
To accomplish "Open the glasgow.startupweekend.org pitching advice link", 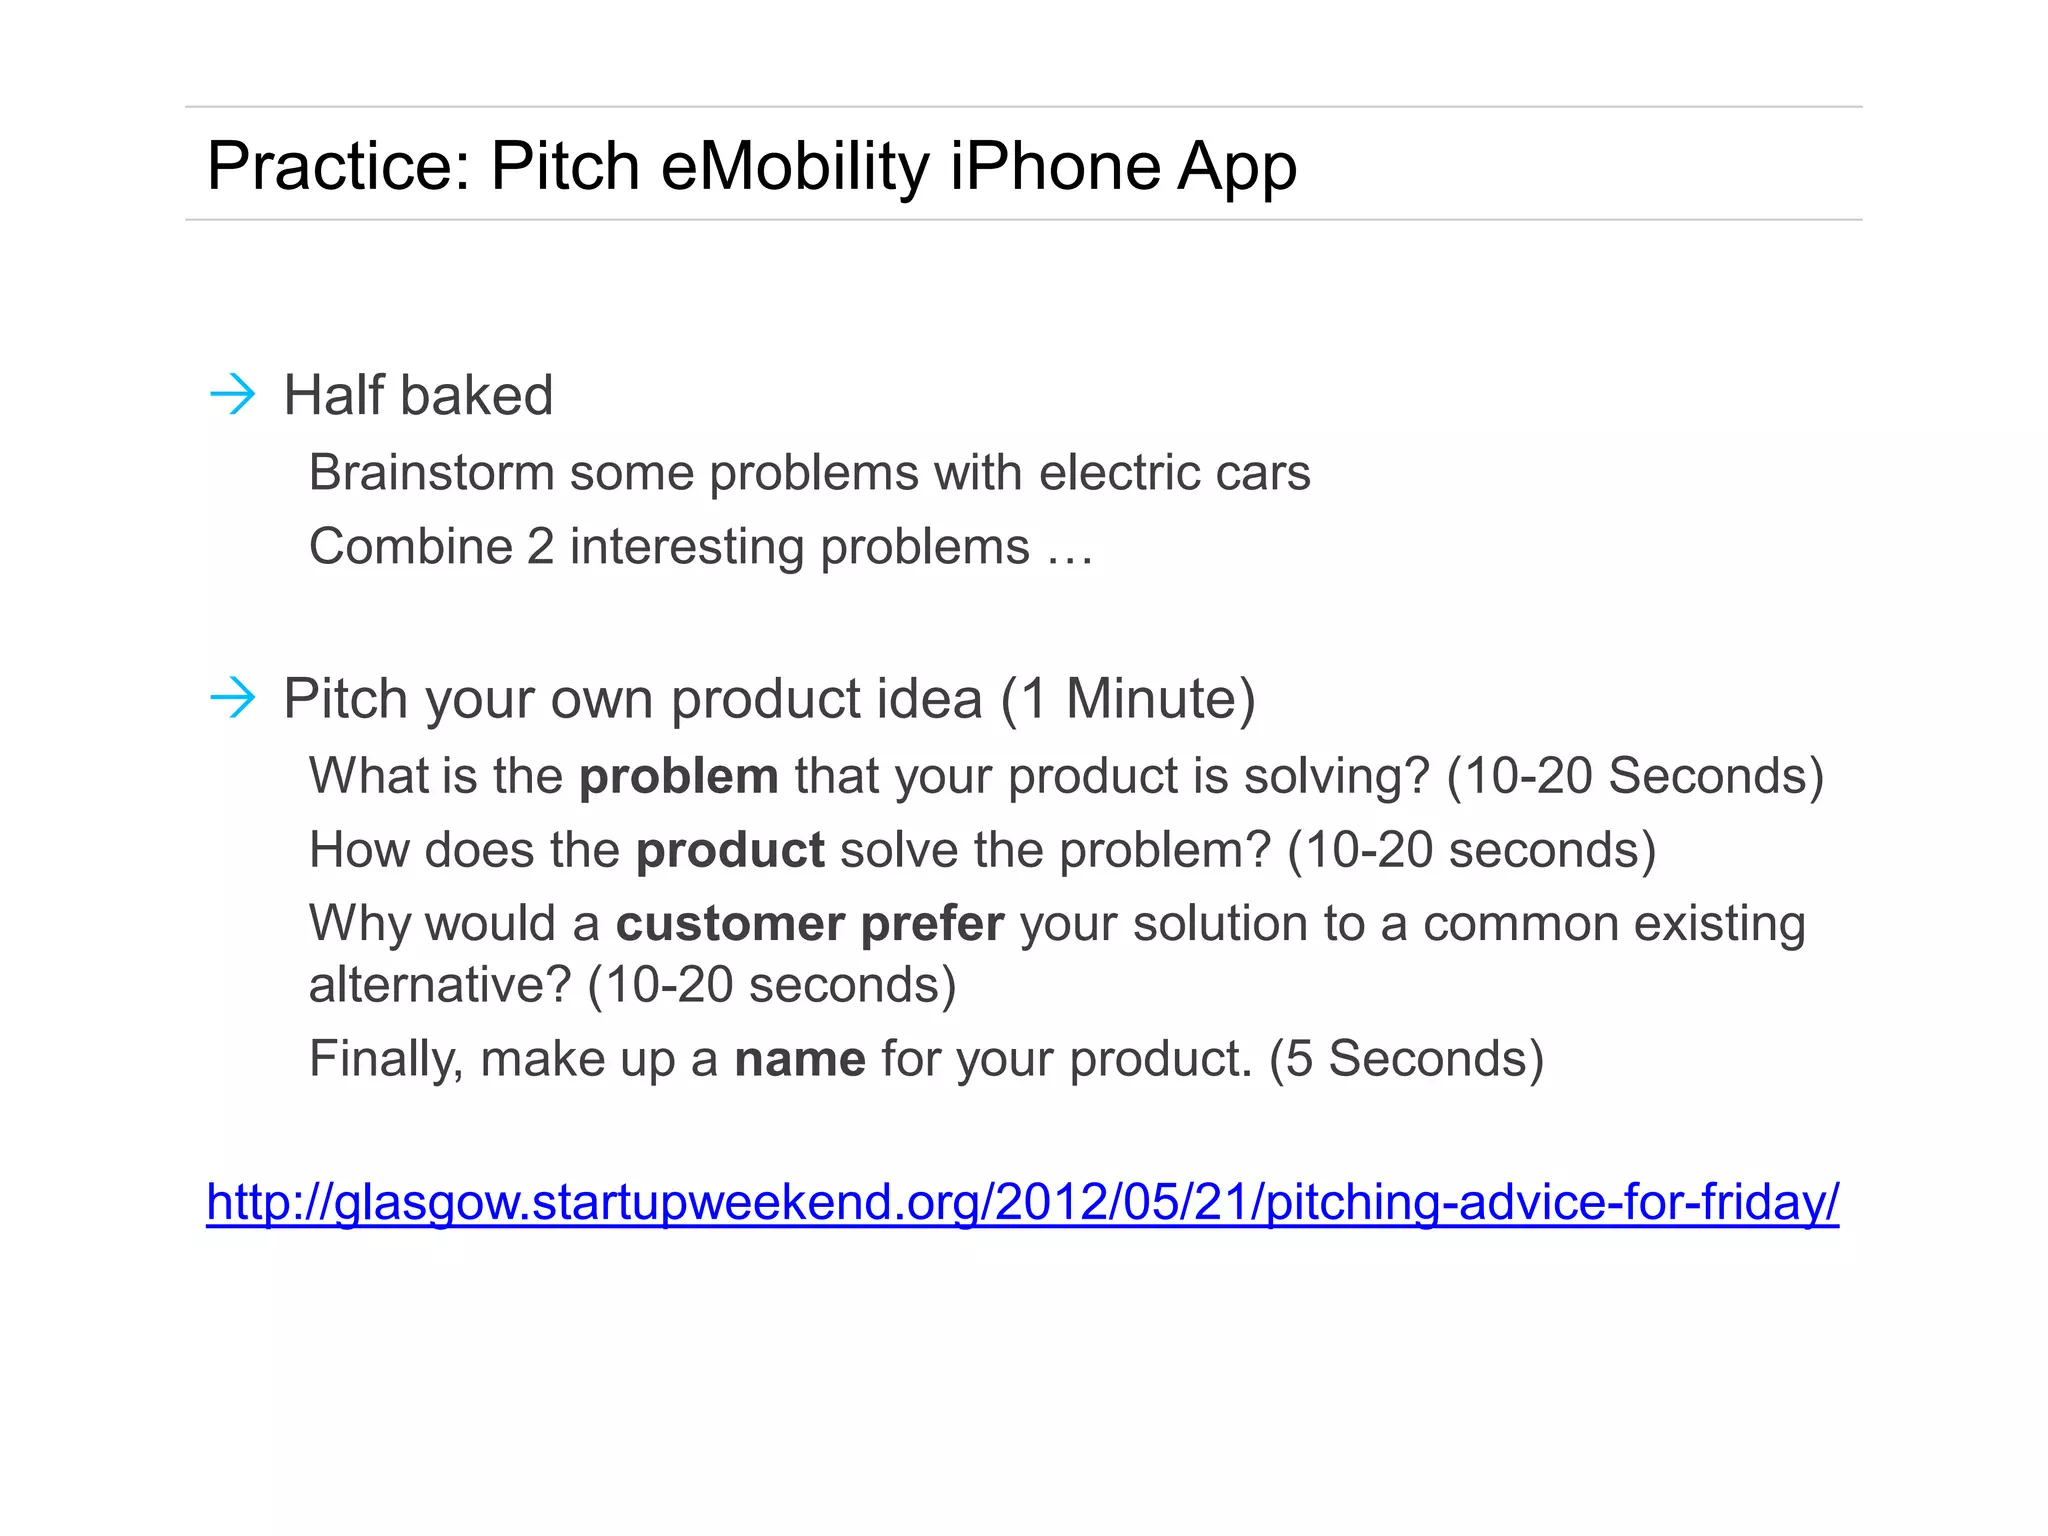I will (x=1022, y=1202).
